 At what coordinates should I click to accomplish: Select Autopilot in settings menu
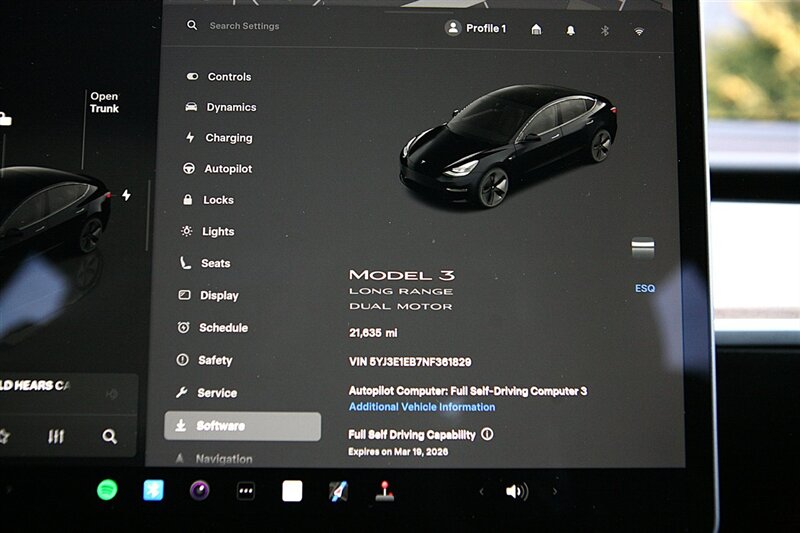click(227, 169)
